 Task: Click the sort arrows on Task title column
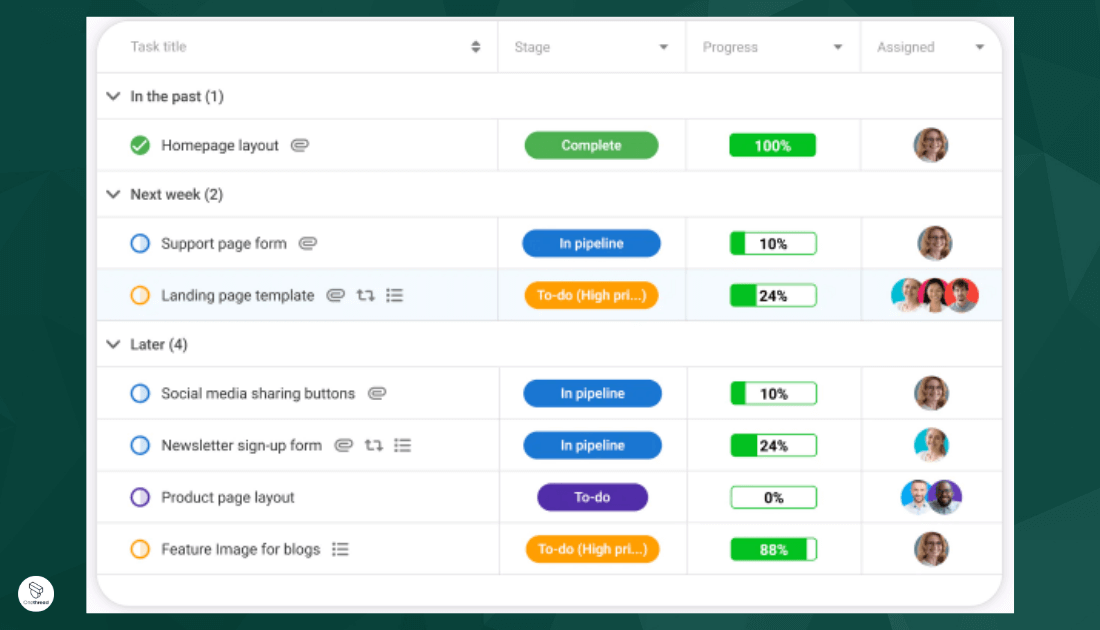pos(475,46)
